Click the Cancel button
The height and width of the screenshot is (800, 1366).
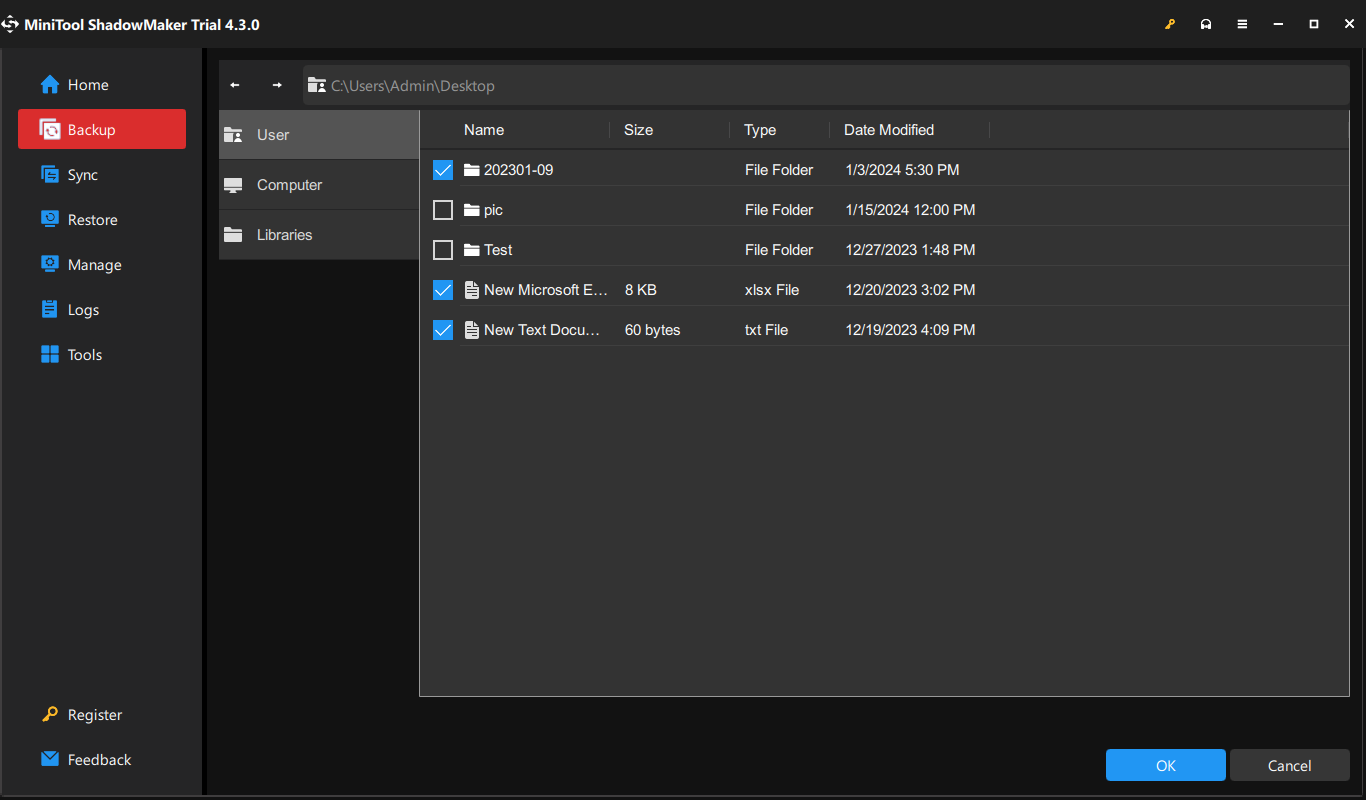tap(1289, 766)
